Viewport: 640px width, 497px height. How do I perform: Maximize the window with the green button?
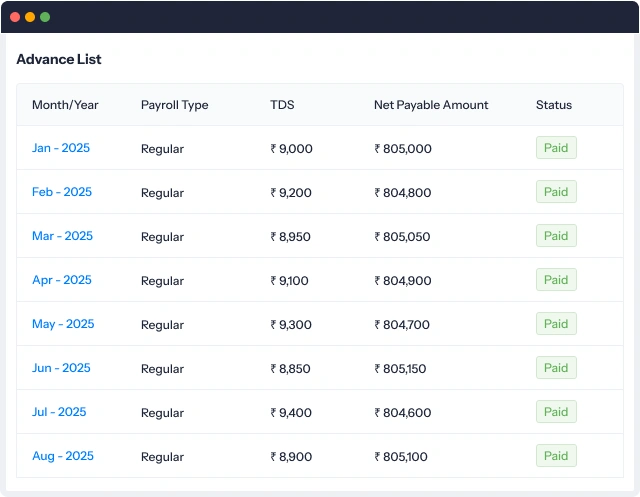(x=45, y=17)
